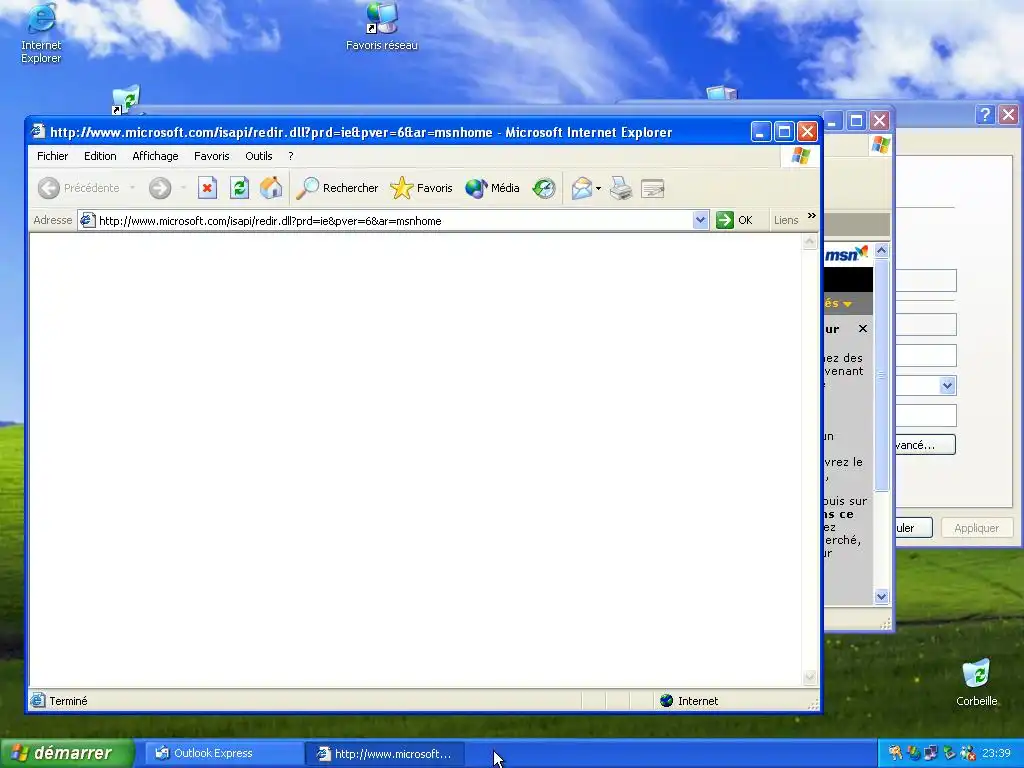Click the Windows flag in background browser
The width and height of the screenshot is (1024, 768).
[880, 144]
